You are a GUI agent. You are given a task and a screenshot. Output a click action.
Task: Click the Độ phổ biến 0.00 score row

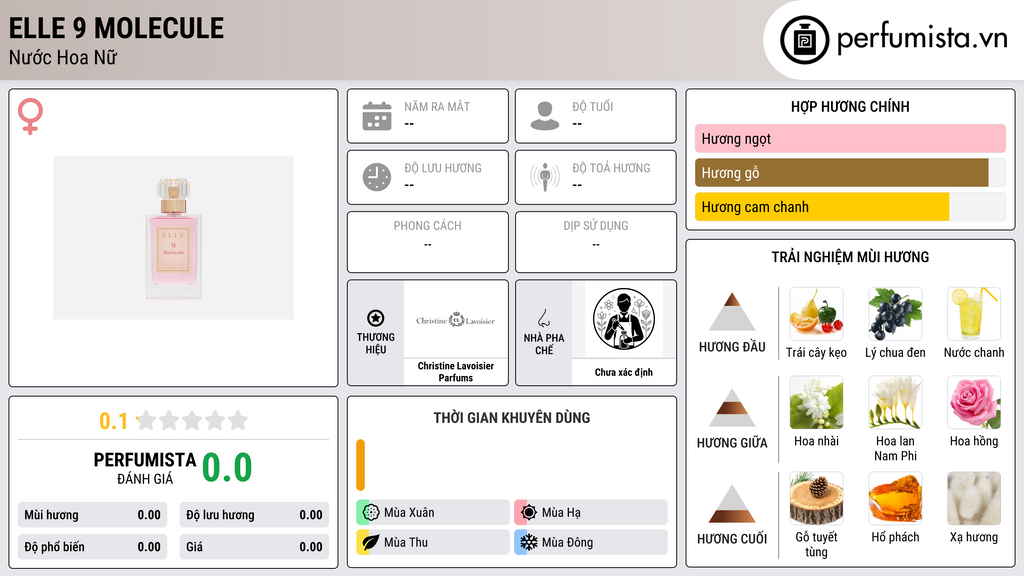click(92, 547)
